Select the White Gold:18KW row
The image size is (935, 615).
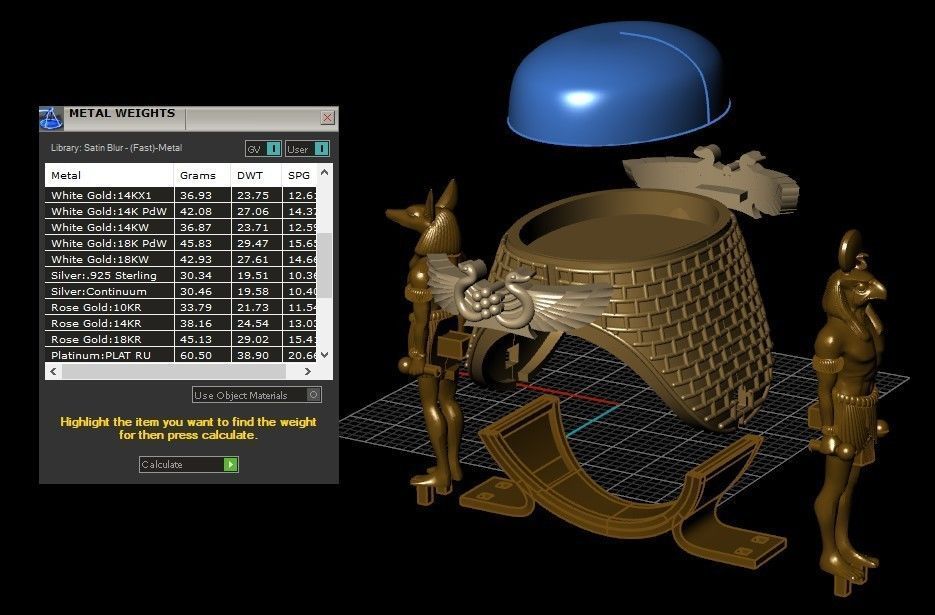pos(181,259)
